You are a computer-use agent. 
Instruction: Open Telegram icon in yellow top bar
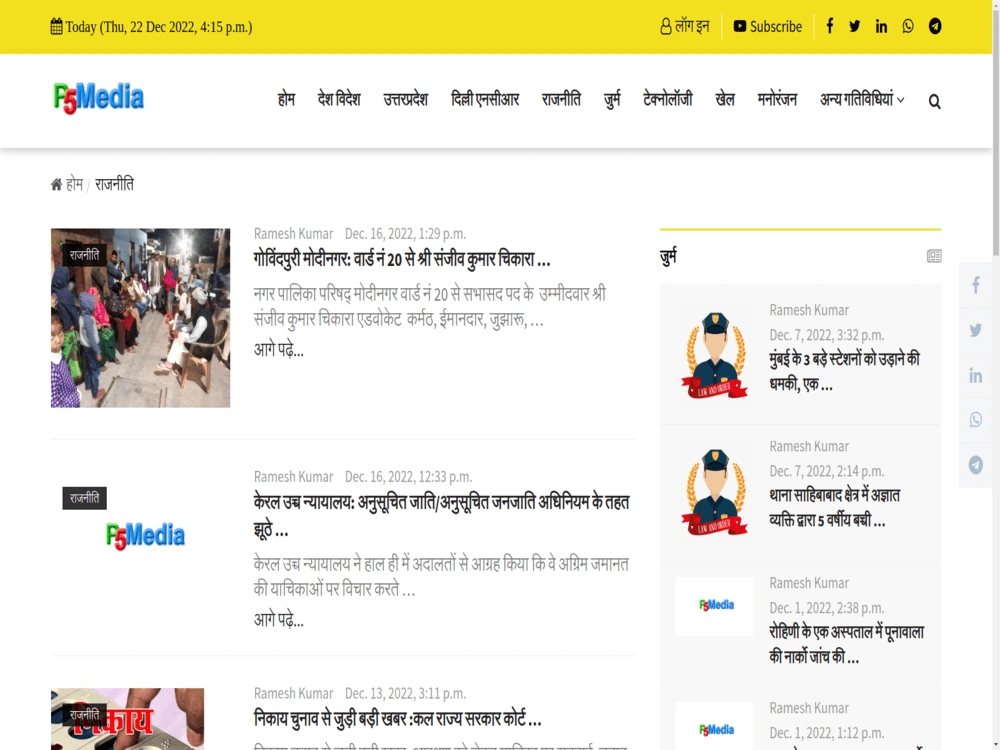point(935,26)
